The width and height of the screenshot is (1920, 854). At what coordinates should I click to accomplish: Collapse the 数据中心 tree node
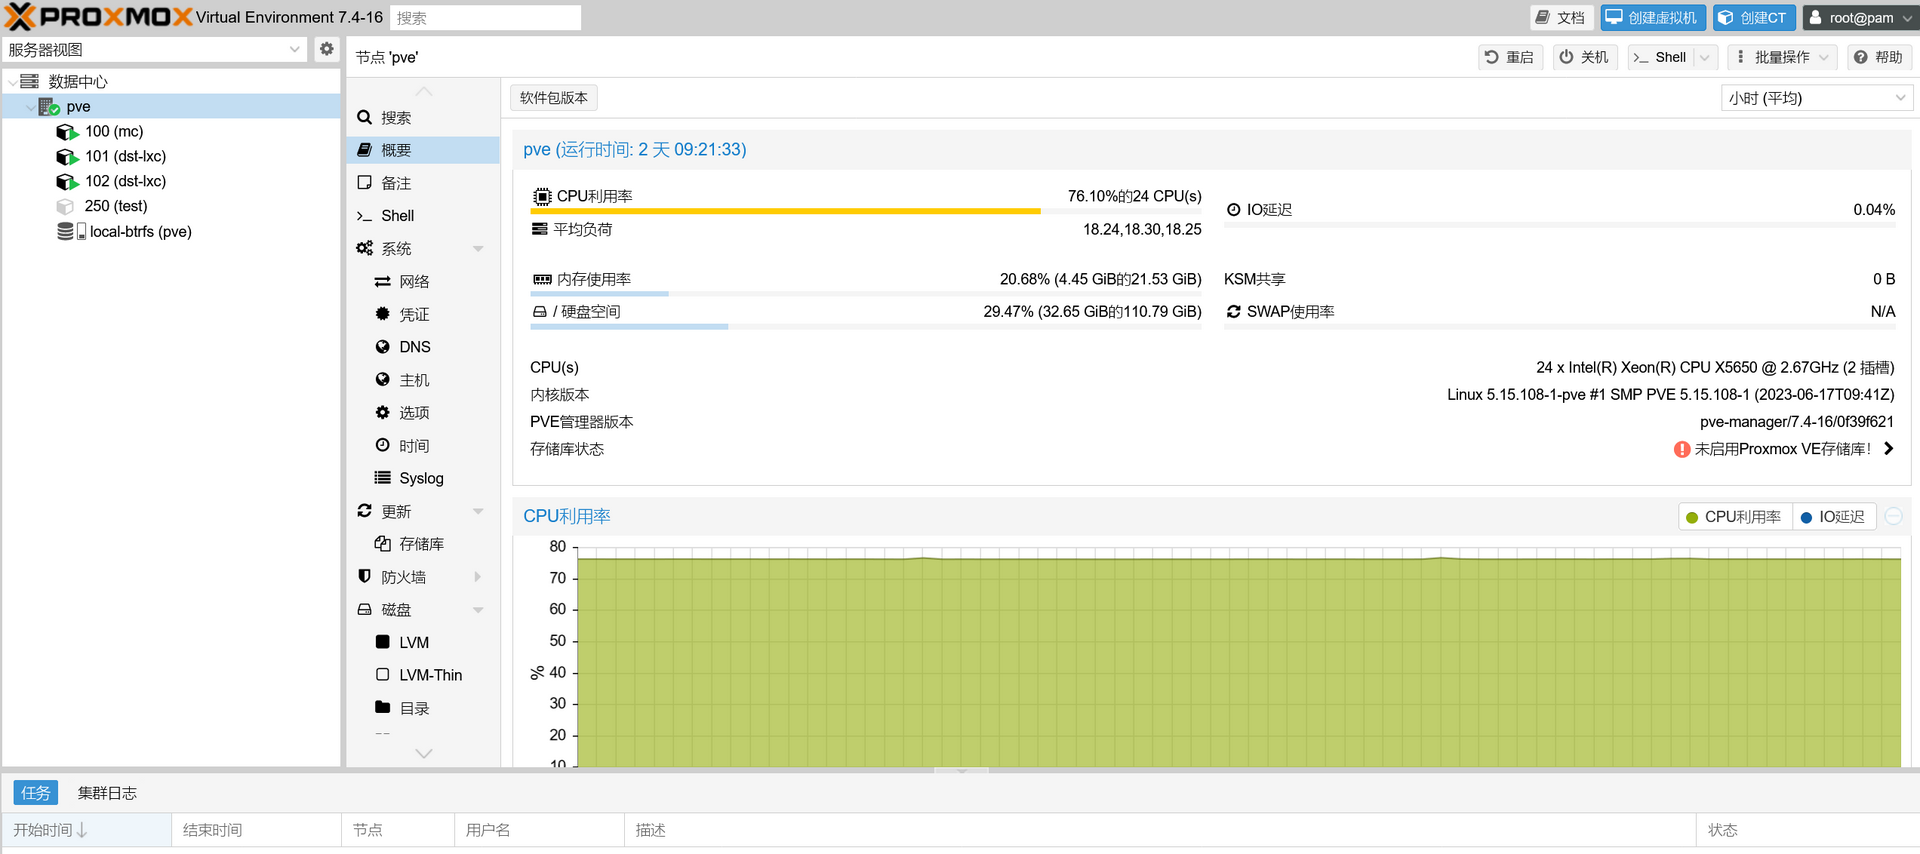[x=12, y=81]
